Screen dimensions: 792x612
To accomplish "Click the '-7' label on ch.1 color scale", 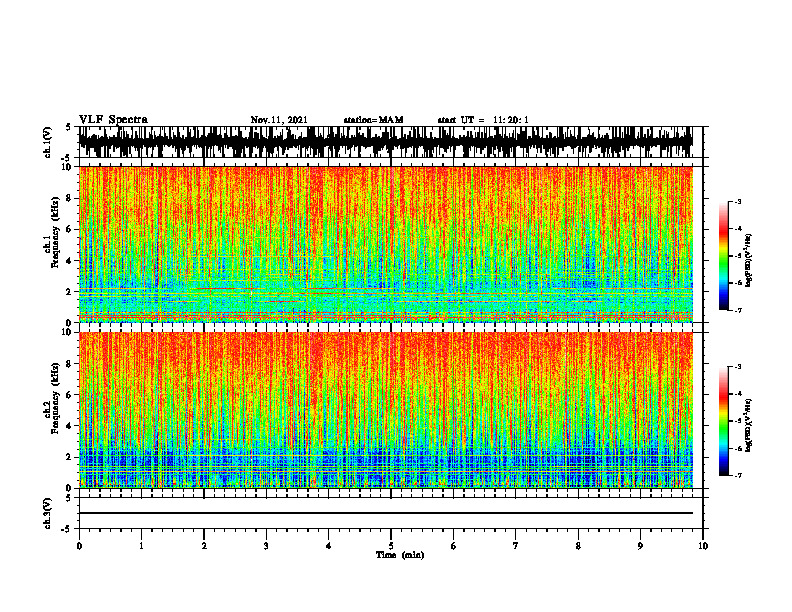I will click(x=738, y=310).
